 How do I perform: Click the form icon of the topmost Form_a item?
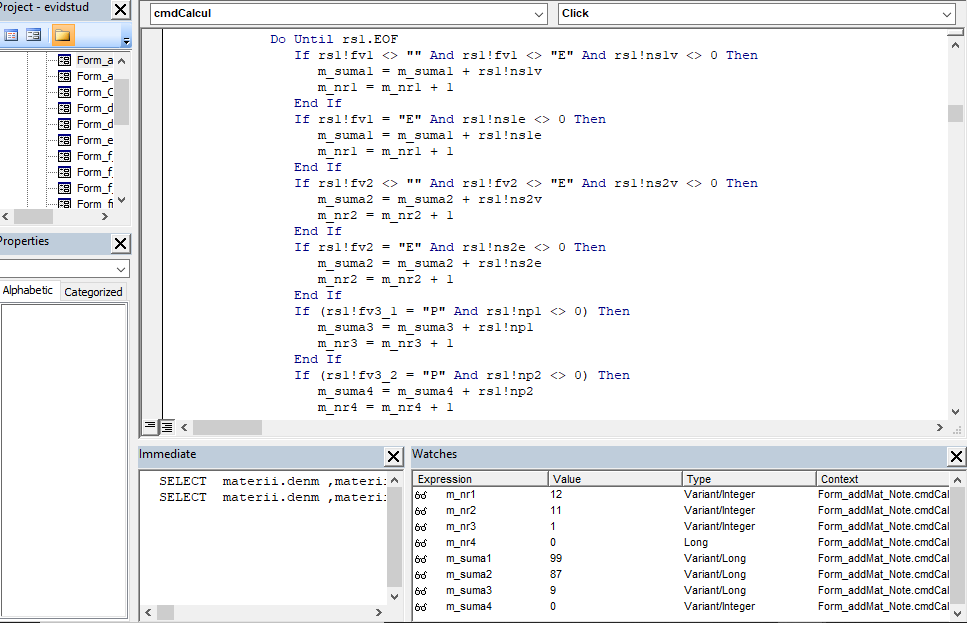point(65,60)
